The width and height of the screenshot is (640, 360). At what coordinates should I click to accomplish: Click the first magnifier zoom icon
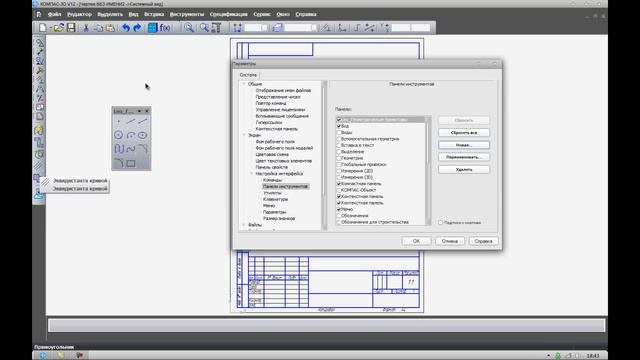pos(189,28)
